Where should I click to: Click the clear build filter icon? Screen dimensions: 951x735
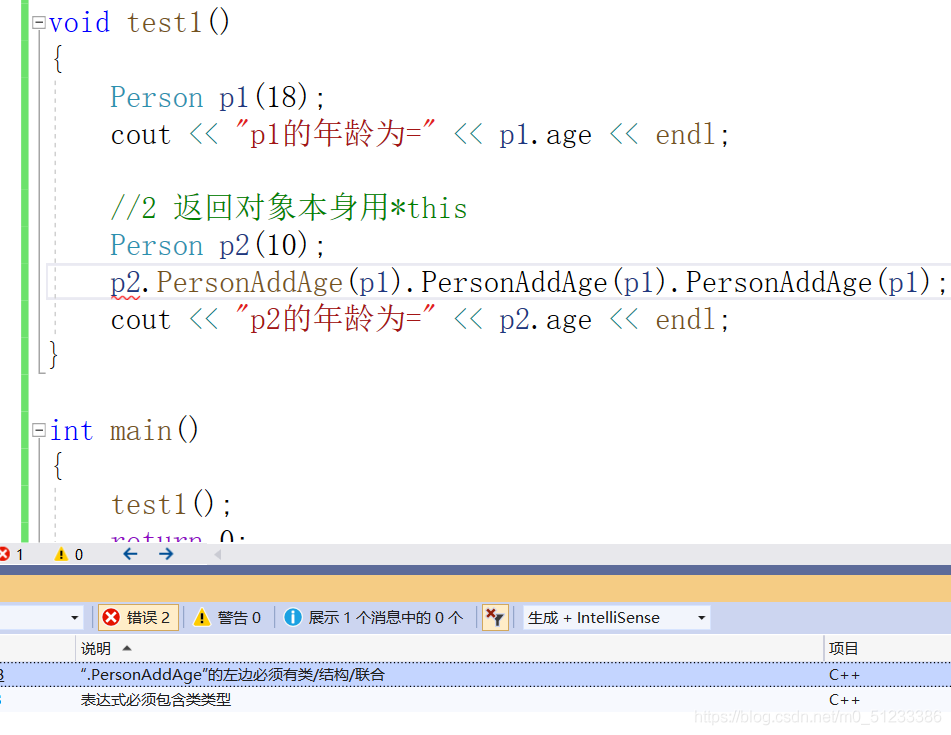(495, 617)
